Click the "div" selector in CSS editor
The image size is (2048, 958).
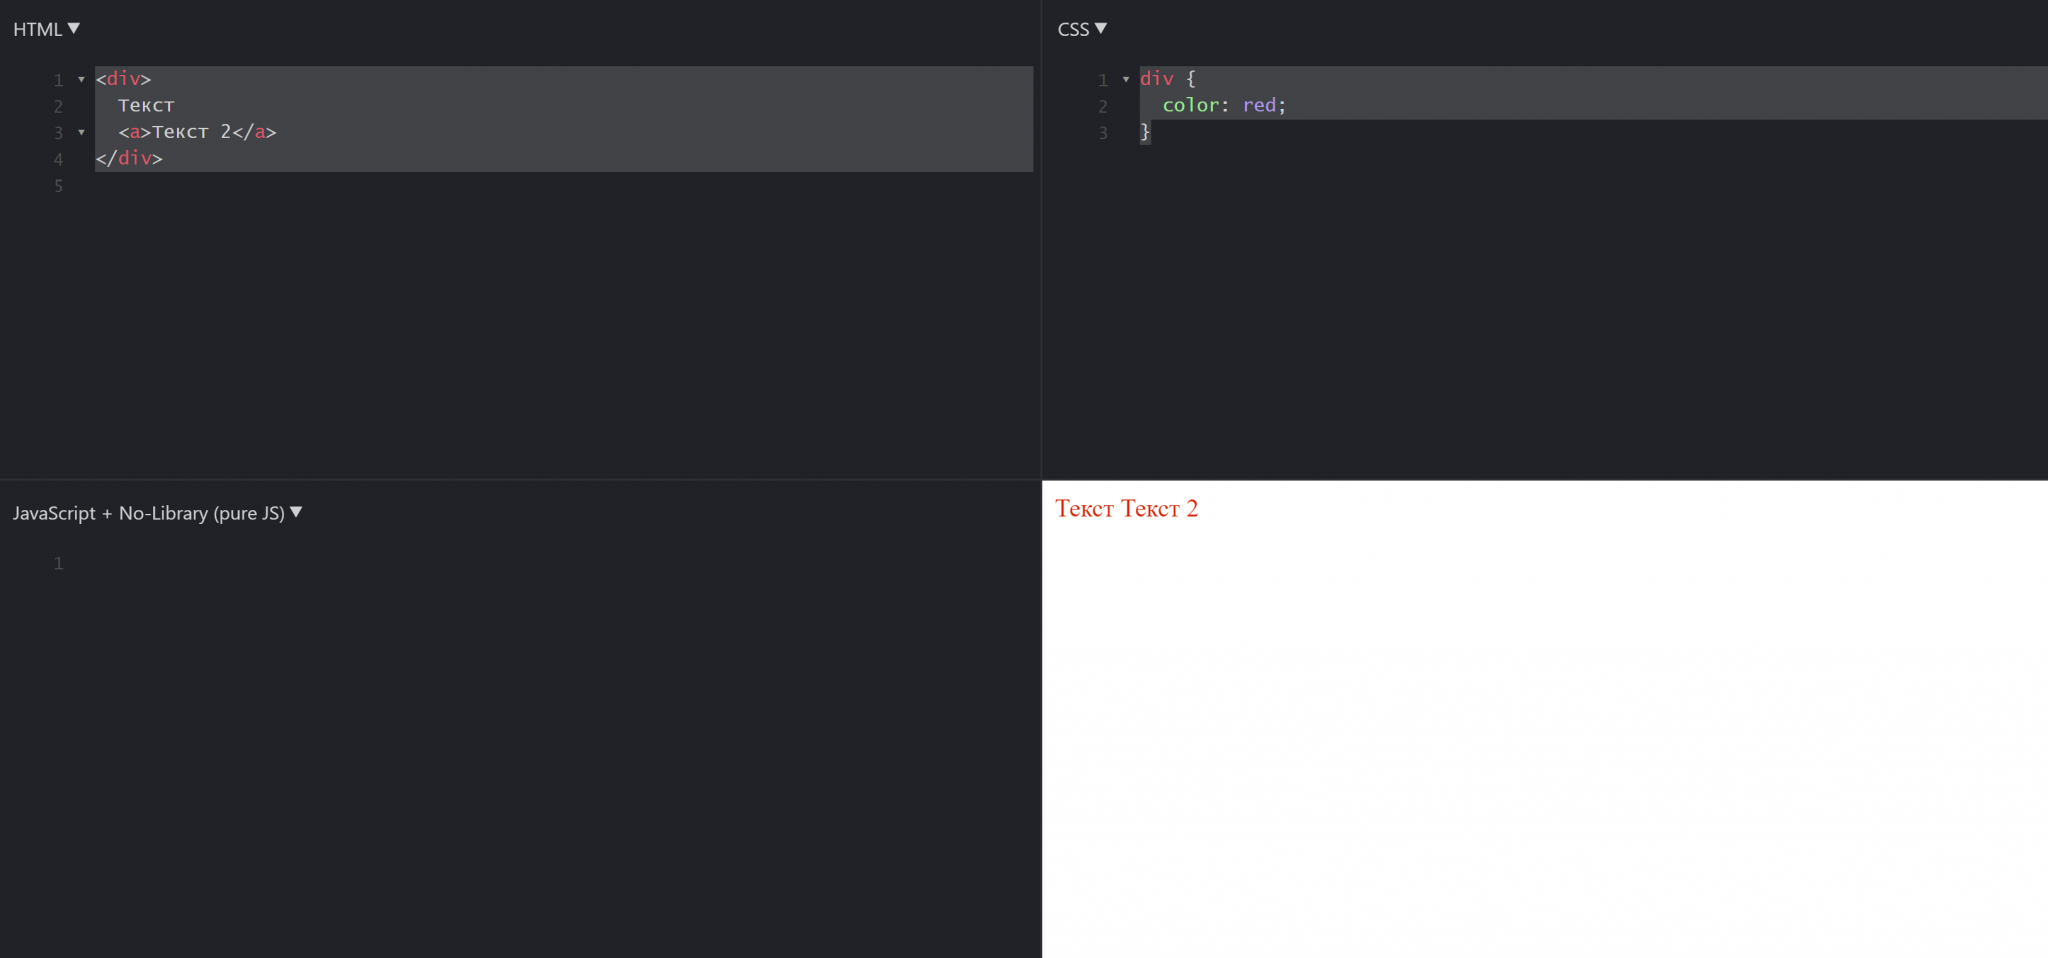coord(1156,79)
